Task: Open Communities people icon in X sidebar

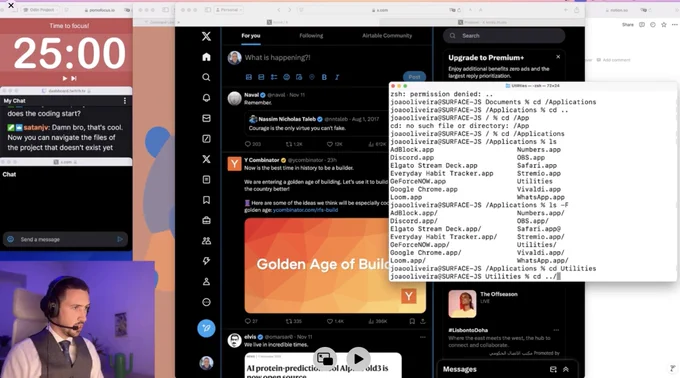Action: (x=206, y=241)
